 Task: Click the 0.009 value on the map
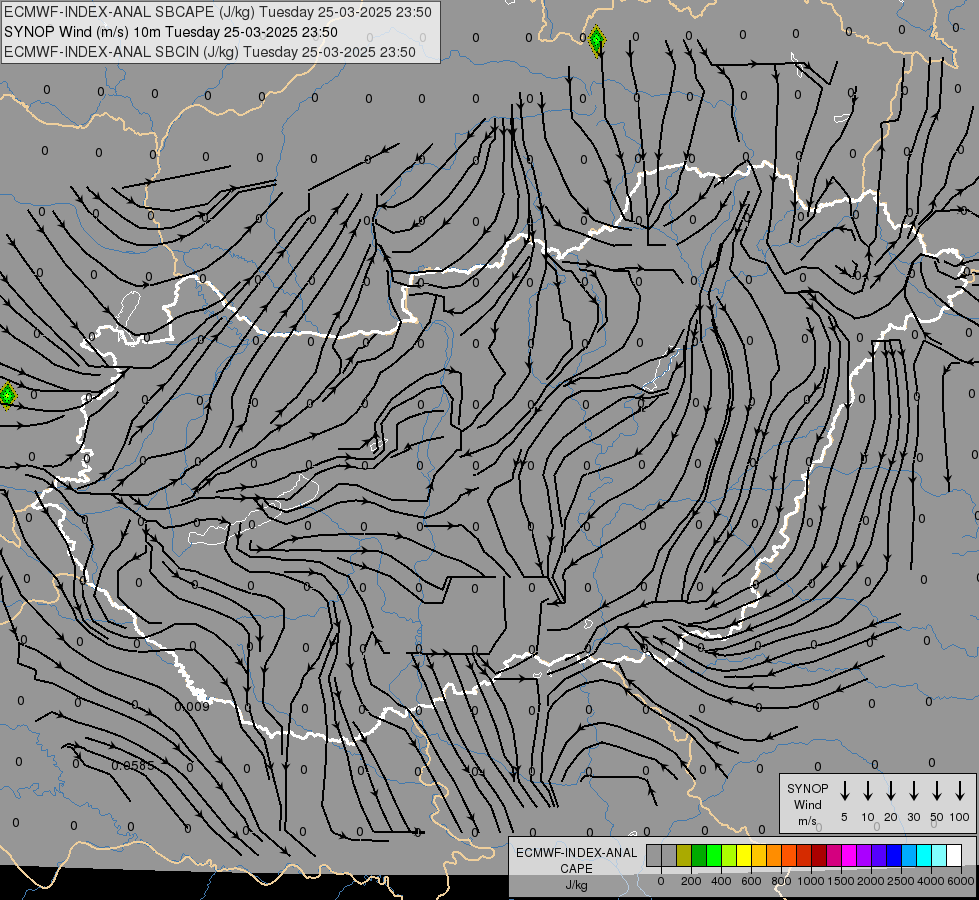[192, 706]
